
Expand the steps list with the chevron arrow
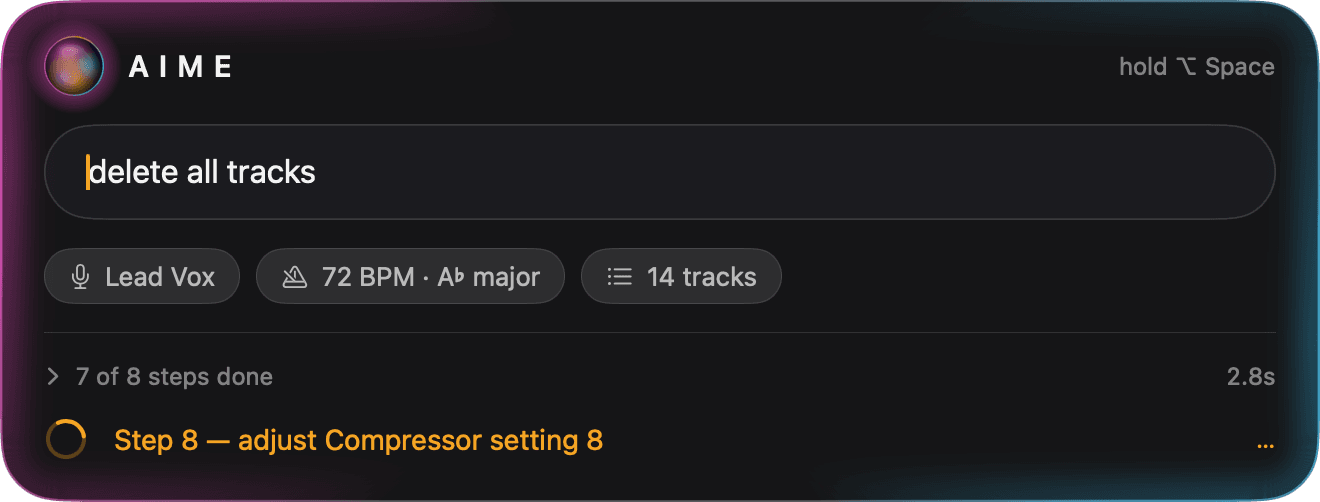point(53,377)
